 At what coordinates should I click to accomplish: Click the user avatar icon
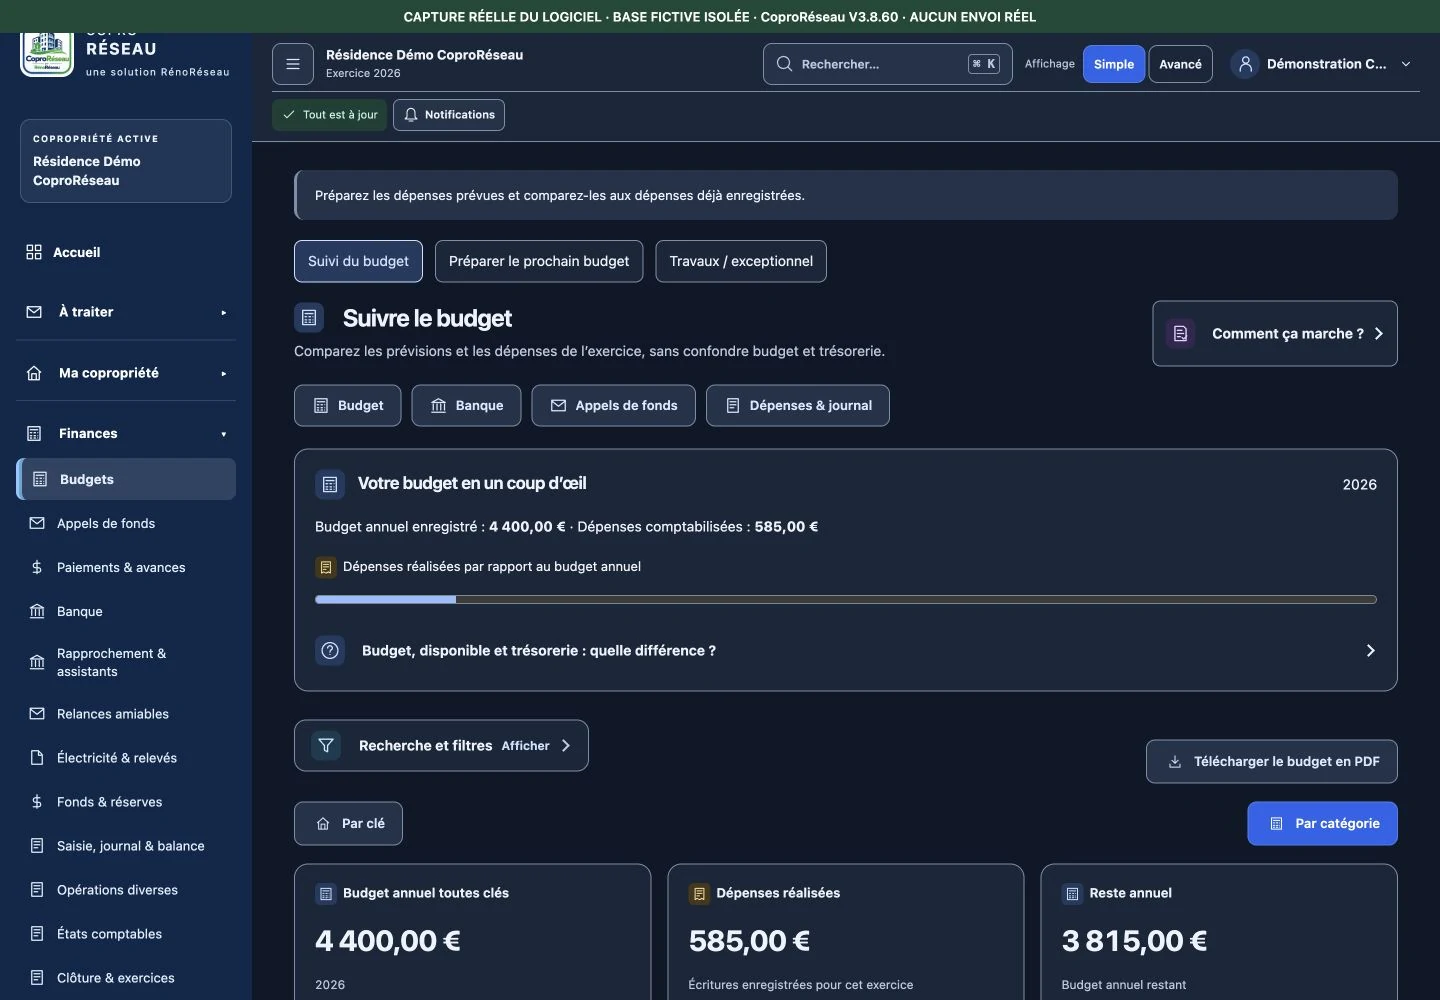[1245, 64]
